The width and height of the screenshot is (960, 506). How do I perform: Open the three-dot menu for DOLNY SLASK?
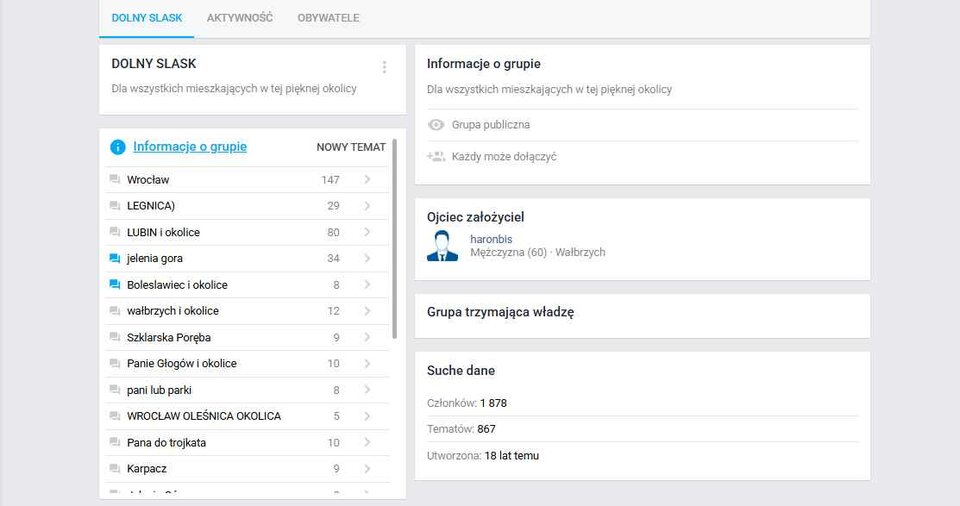coord(384,67)
